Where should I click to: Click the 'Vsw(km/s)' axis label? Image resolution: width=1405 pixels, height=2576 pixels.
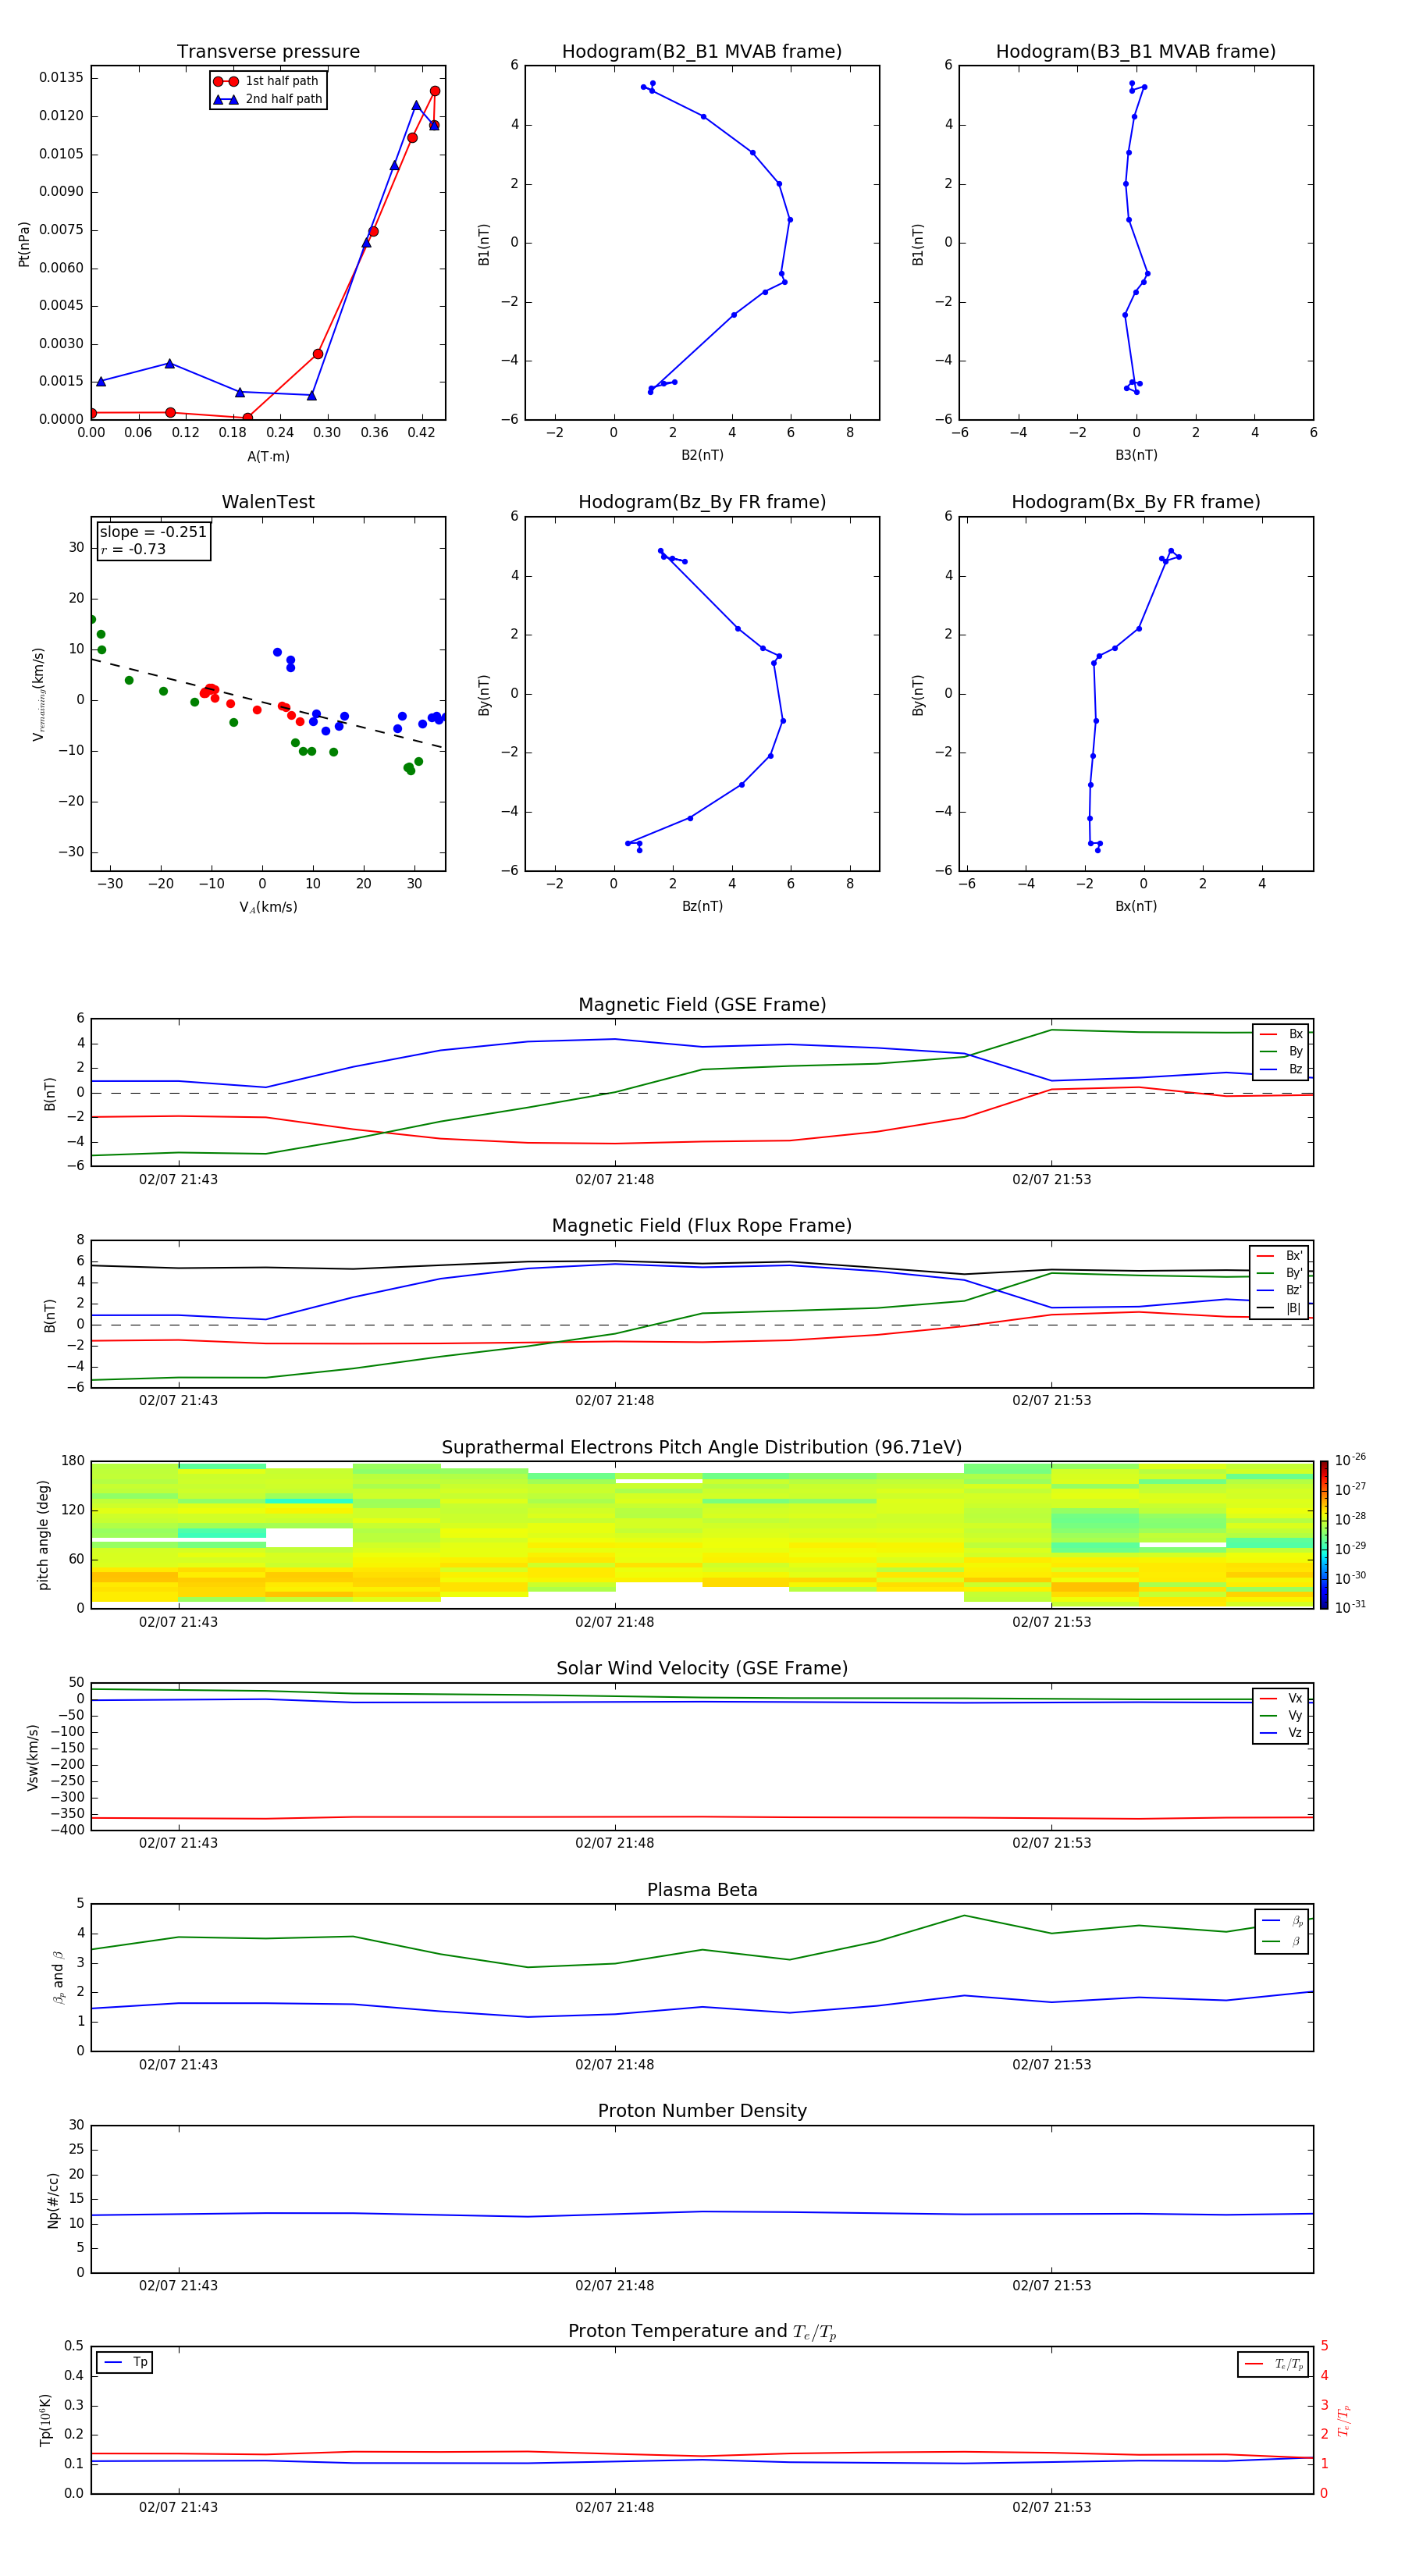(x=33, y=1757)
